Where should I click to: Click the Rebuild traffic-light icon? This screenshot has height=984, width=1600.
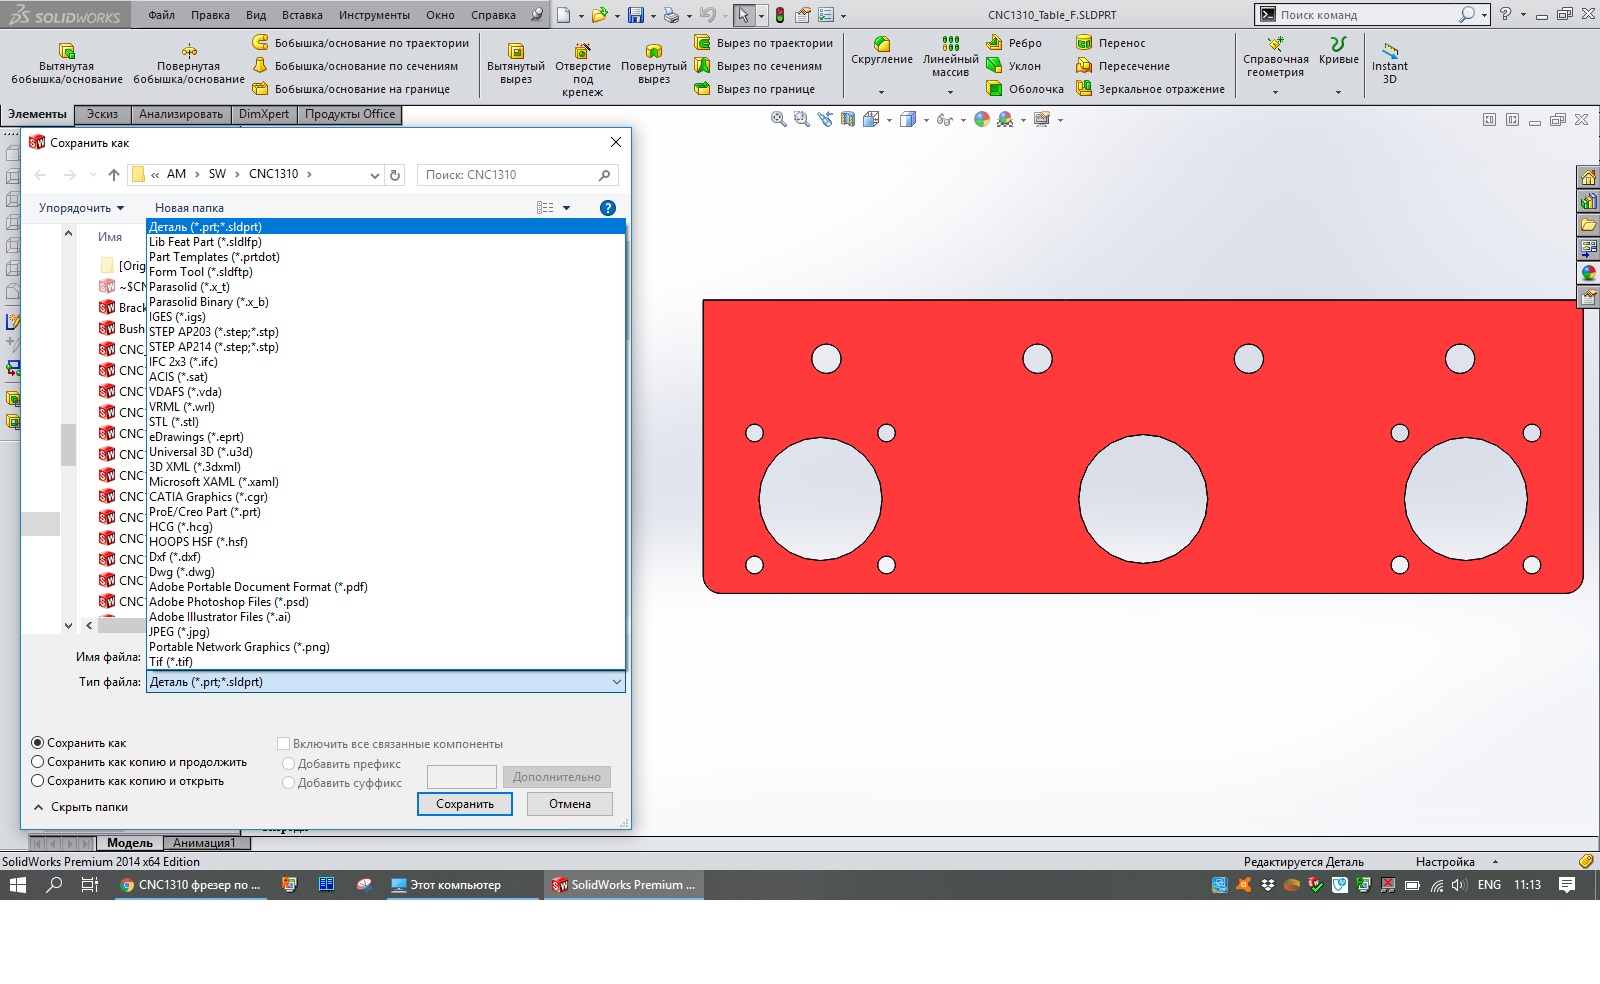(780, 15)
